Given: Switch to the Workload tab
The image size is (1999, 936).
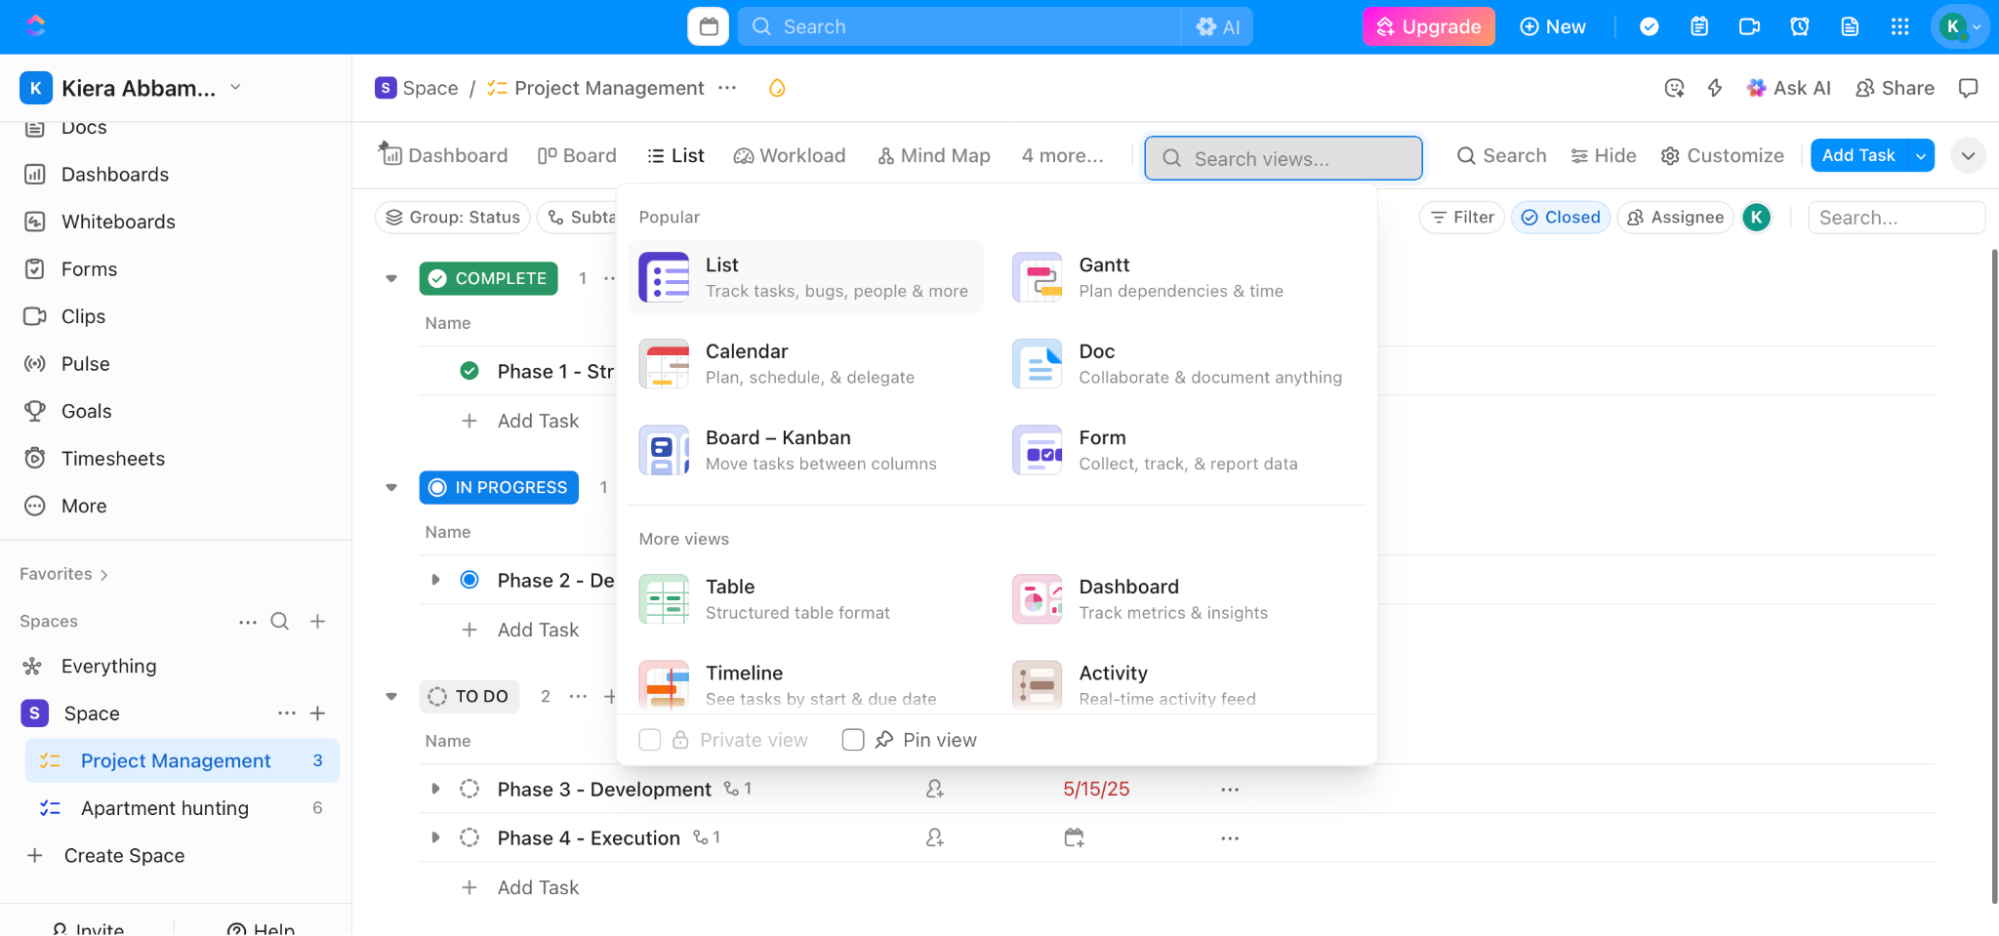Looking at the screenshot, I should pyautogui.click(x=789, y=155).
